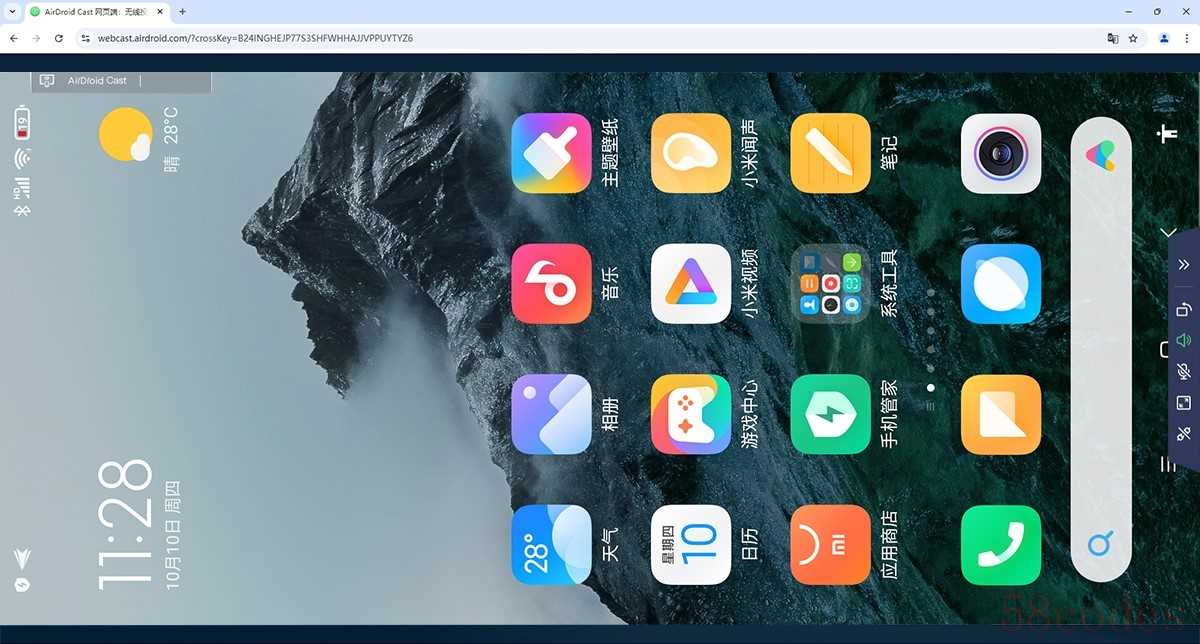The width and height of the screenshot is (1200, 644).
Task: Open a new browser tab
Action: [182, 12]
